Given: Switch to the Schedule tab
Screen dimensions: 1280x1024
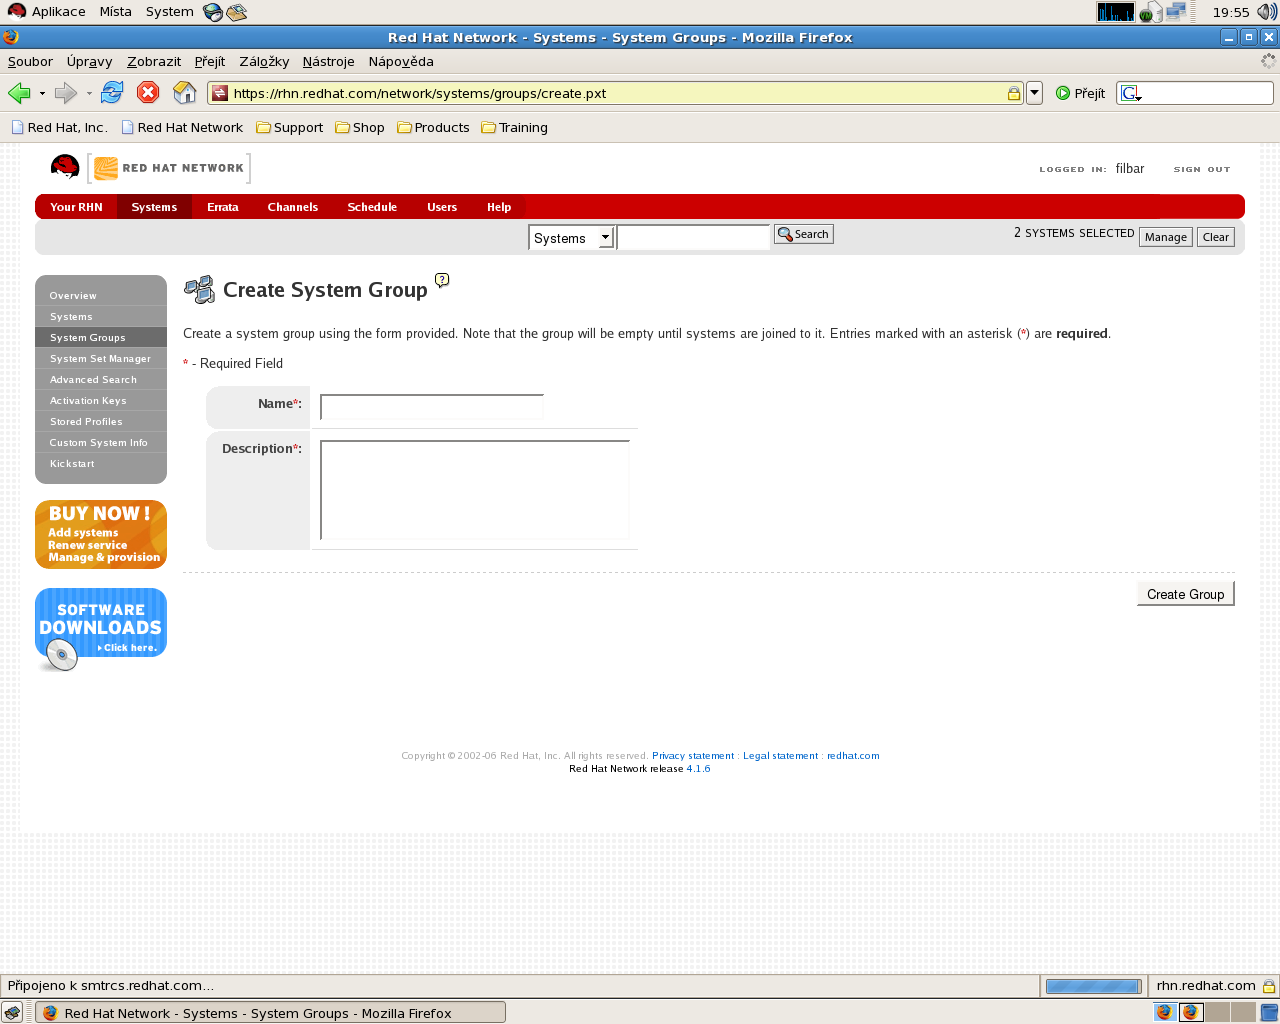Looking at the screenshot, I should coord(372,207).
